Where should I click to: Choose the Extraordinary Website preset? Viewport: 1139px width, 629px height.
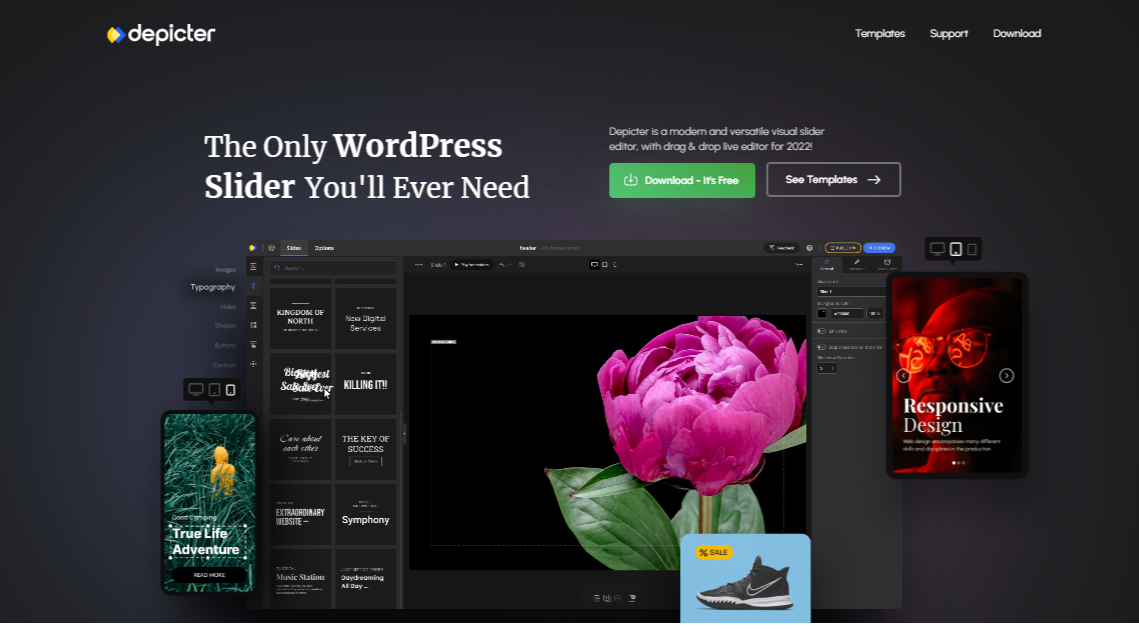point(301,515)
